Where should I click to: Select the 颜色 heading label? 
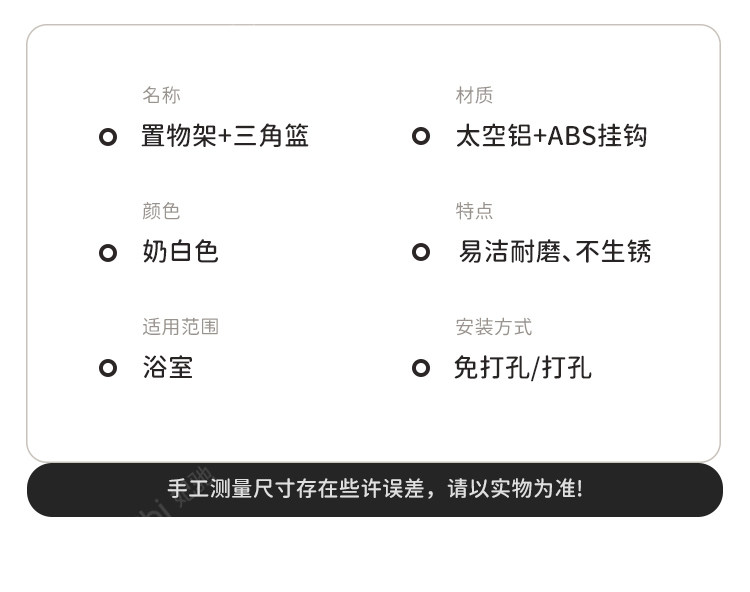click(161, 211)
